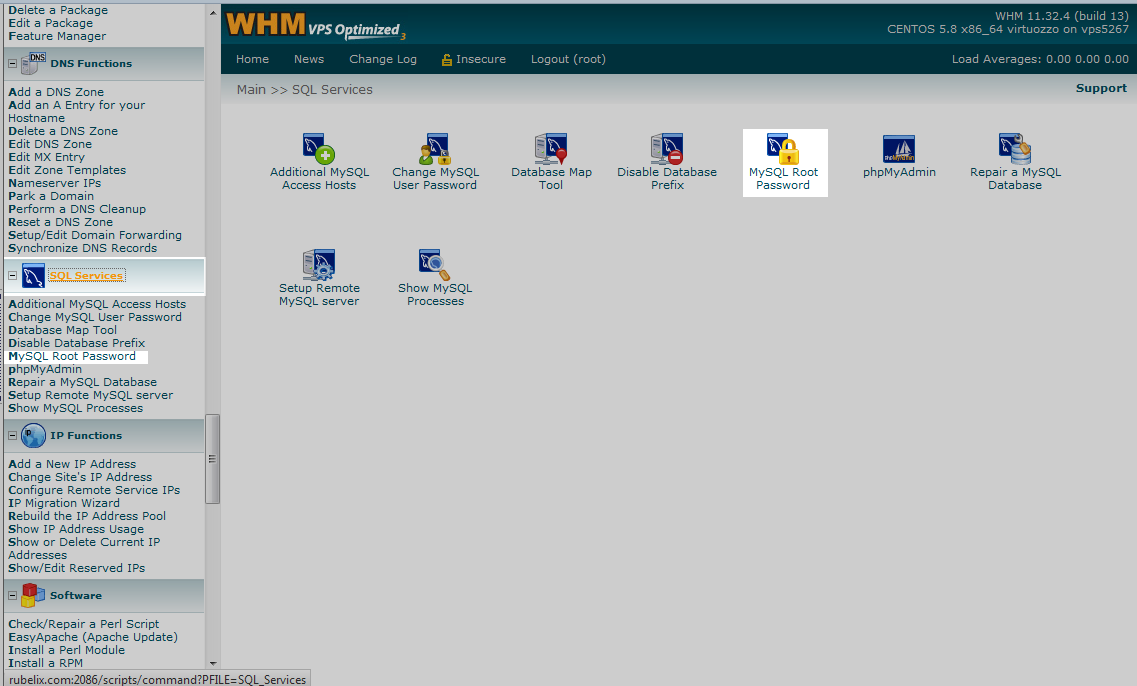Click the Change MySQL User Password icon

(x=434, y=150)
